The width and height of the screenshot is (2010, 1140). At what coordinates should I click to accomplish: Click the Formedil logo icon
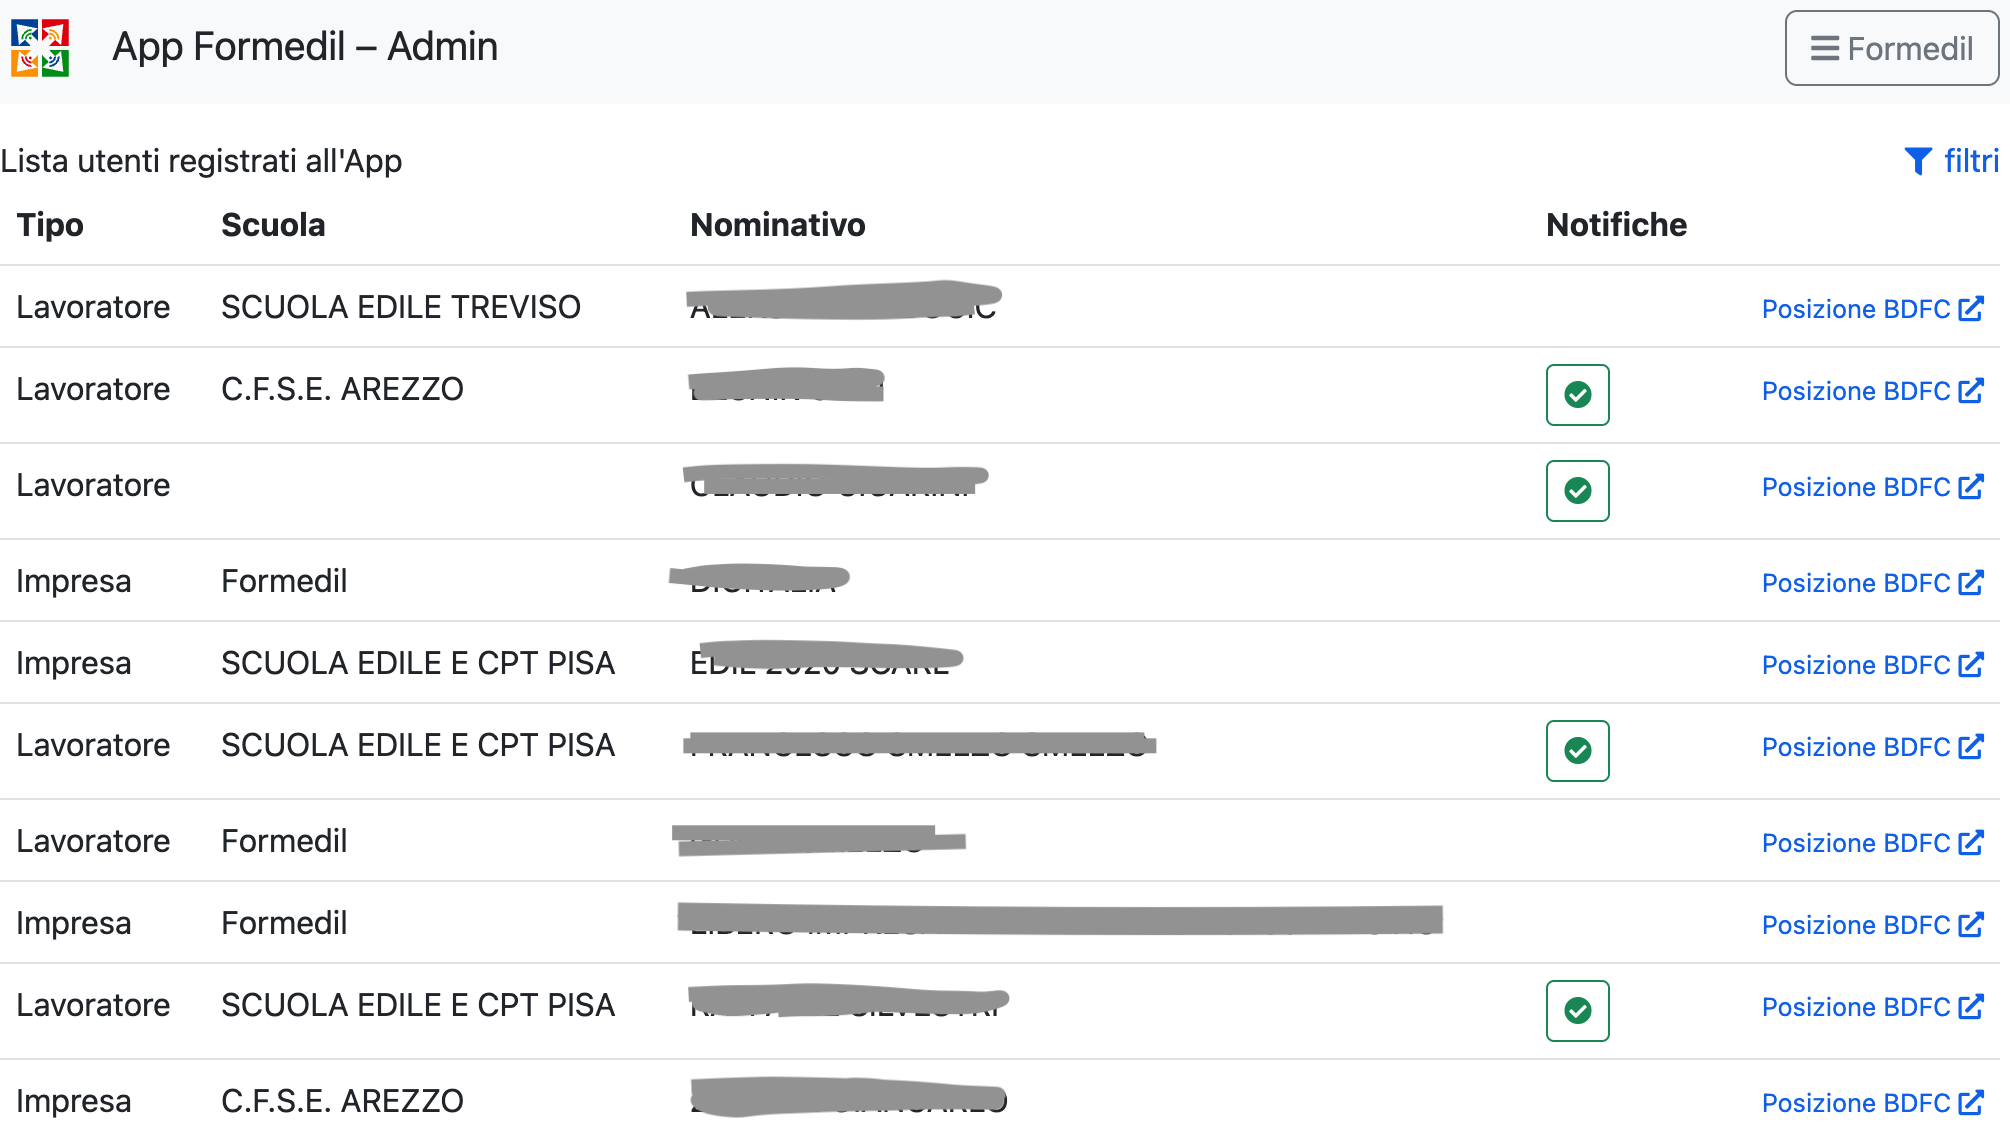[x=40, y=48]
